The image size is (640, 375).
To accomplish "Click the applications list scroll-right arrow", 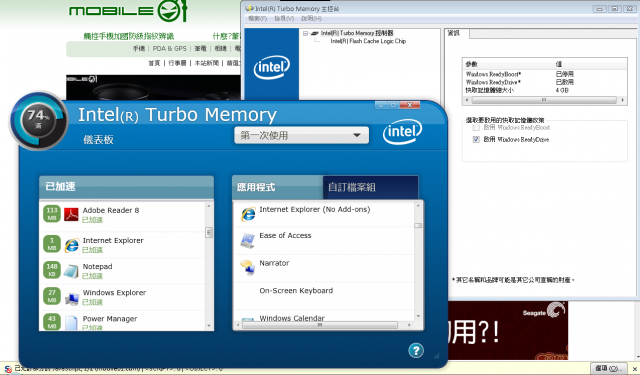I will click(x=409, y=325).
